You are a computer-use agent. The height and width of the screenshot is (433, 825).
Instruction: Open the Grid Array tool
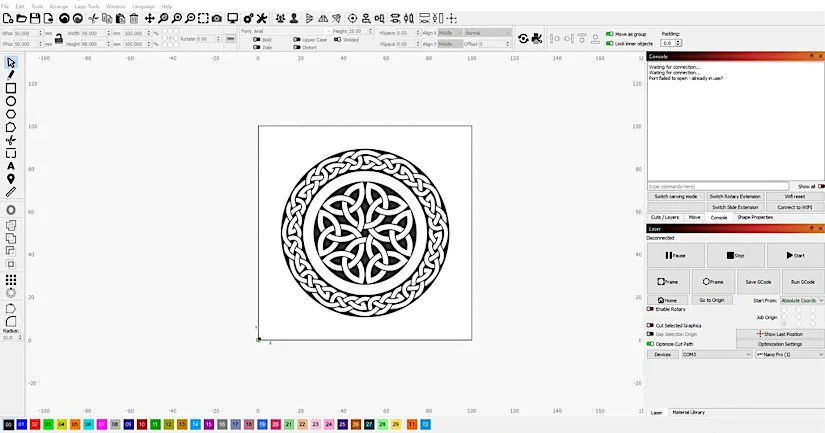pyautogui.click(x=11, y=279)
